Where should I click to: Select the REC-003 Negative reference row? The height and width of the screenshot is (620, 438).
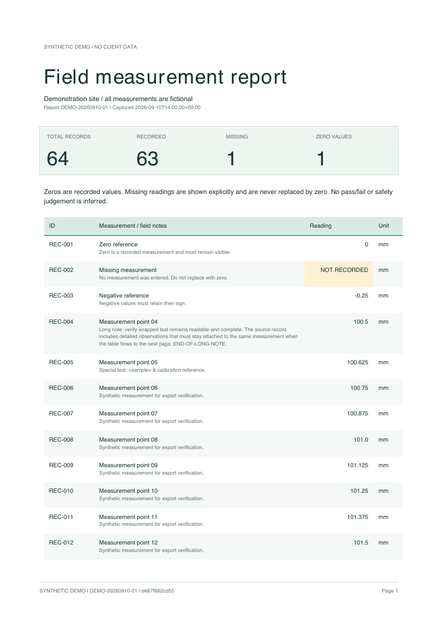coord(223,300)
